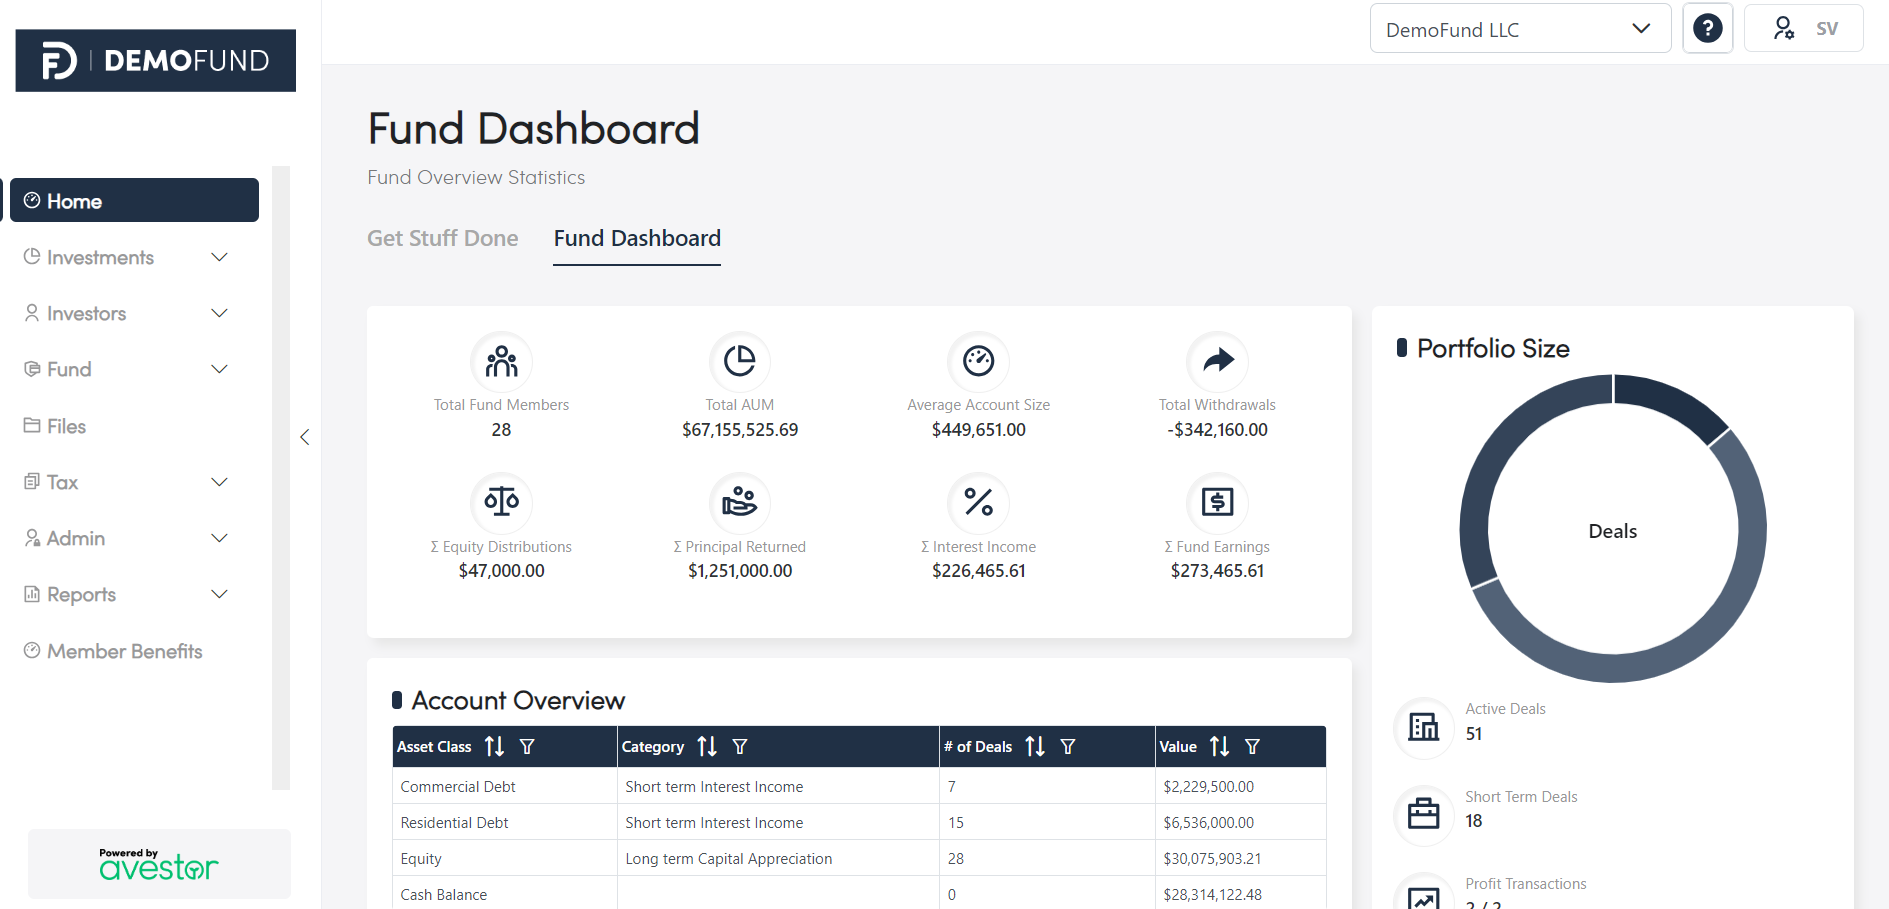Open the DemoFund LLC fund selector dropdown

[x=1520, y=28]
